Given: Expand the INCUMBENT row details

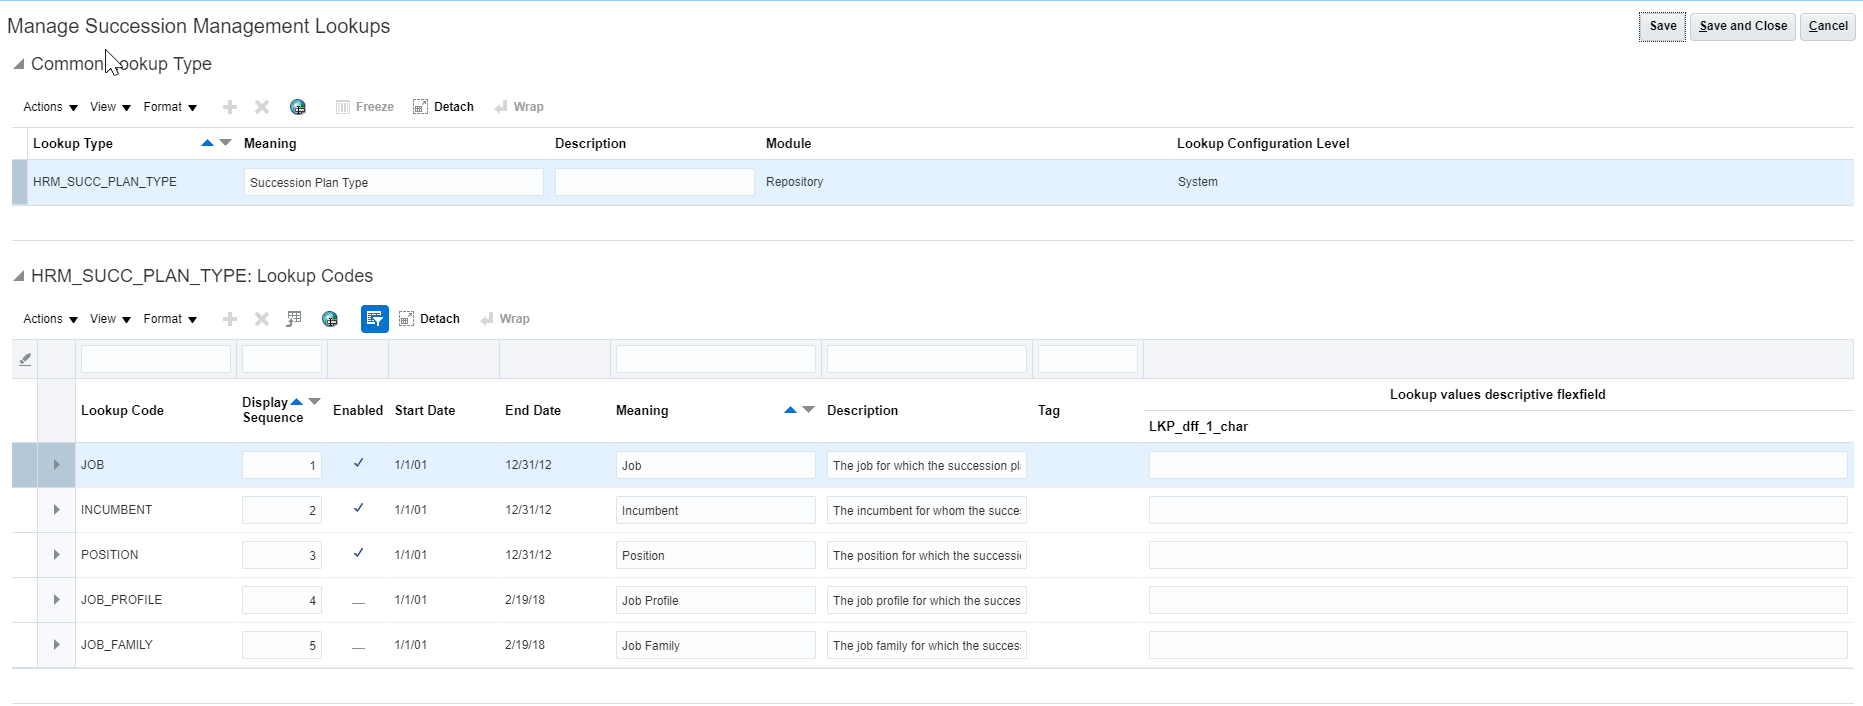Looking at the screenshot, I should pos(56,510).
